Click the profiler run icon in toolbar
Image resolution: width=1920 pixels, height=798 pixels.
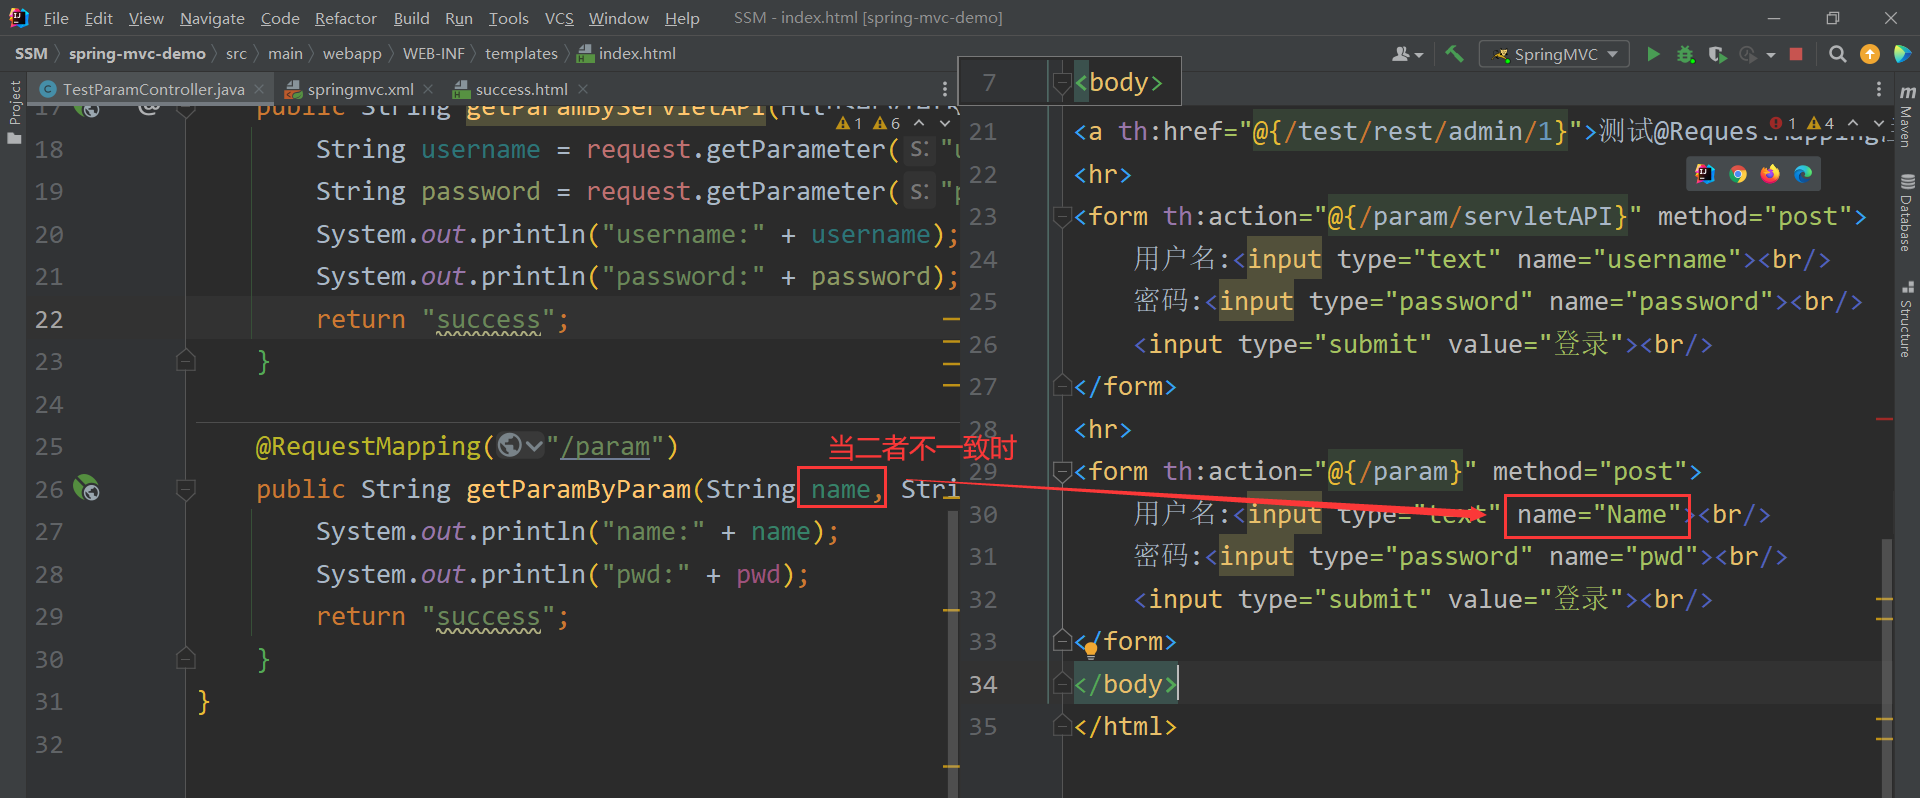[1748, 54]
